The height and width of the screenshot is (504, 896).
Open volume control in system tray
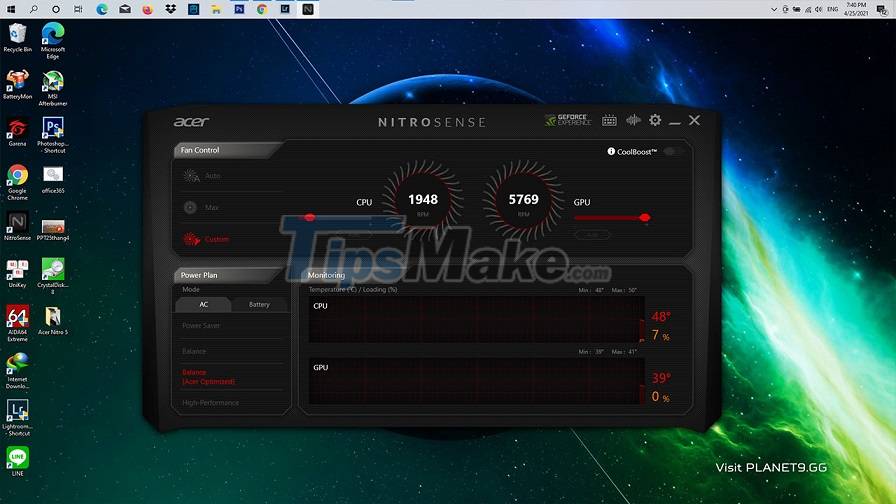point(818,9)
